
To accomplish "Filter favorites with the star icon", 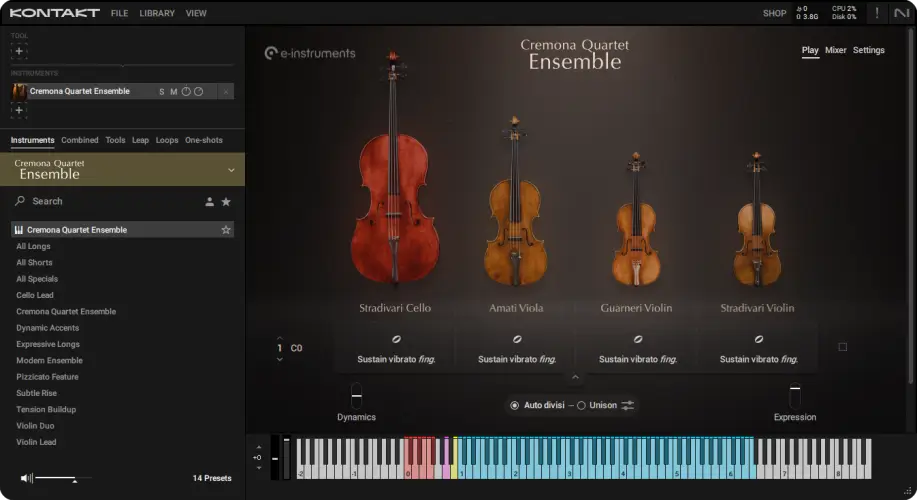I will pyautogui.click(x=226, y=202).
